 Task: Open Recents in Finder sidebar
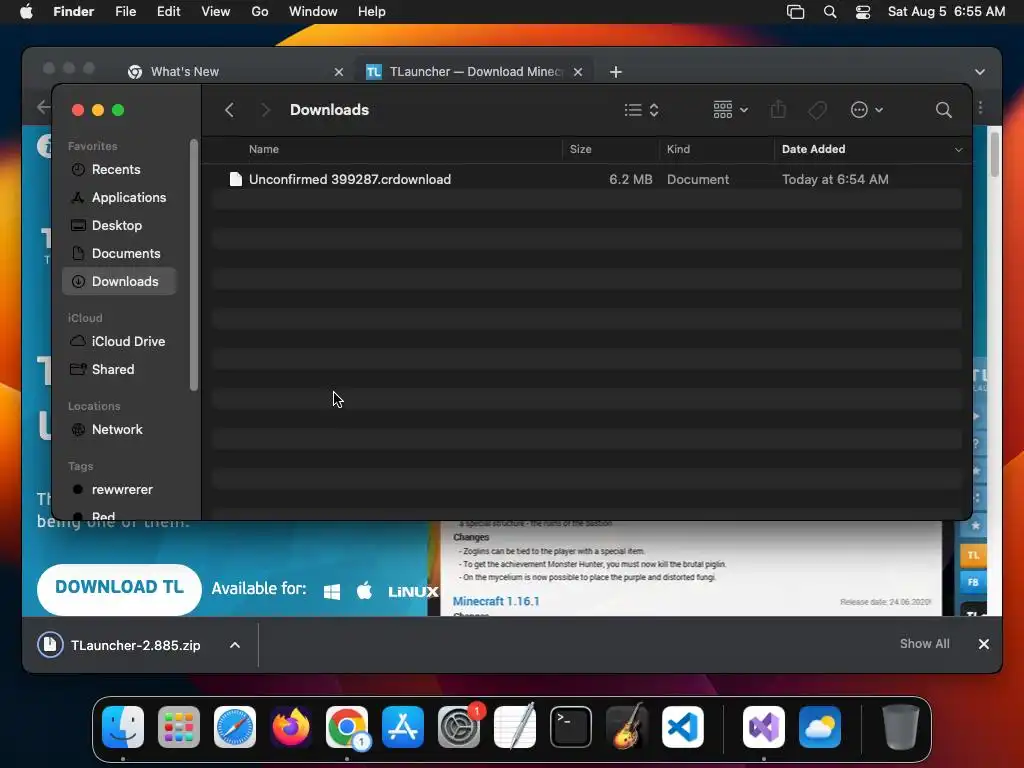tap(120, 169)
